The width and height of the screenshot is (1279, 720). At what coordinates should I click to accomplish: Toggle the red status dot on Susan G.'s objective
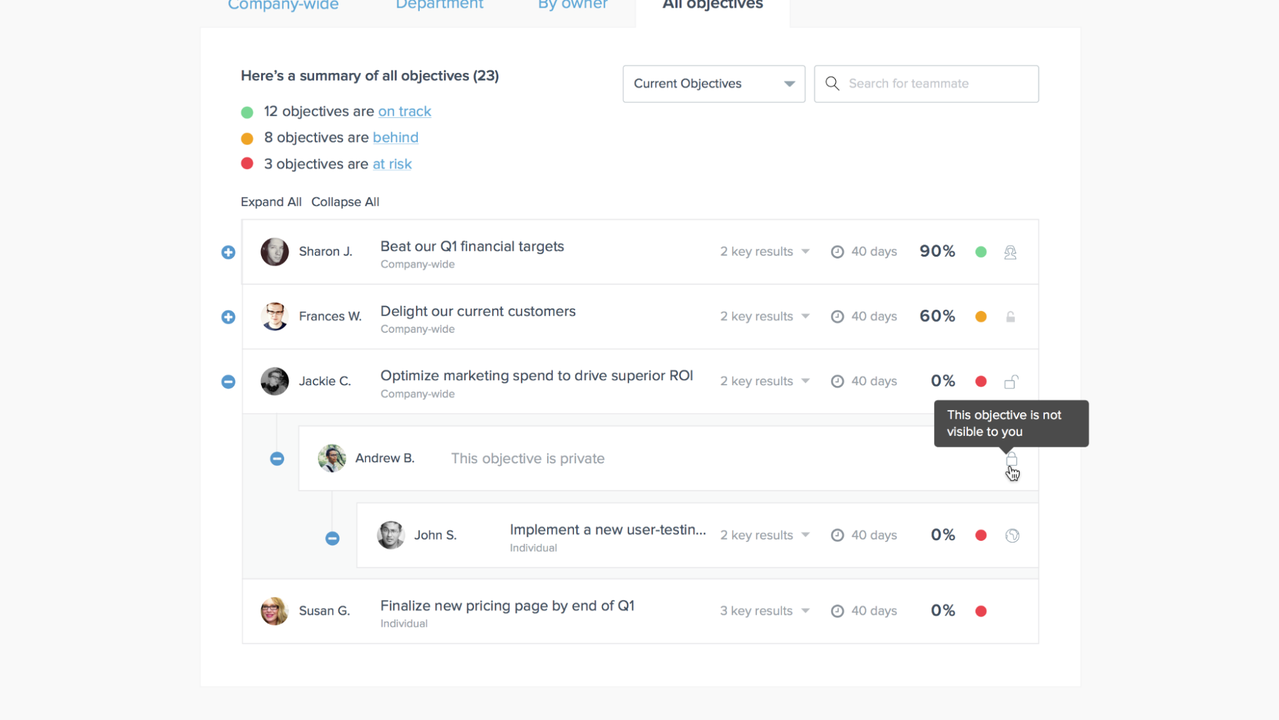click(x=980, y=610)
